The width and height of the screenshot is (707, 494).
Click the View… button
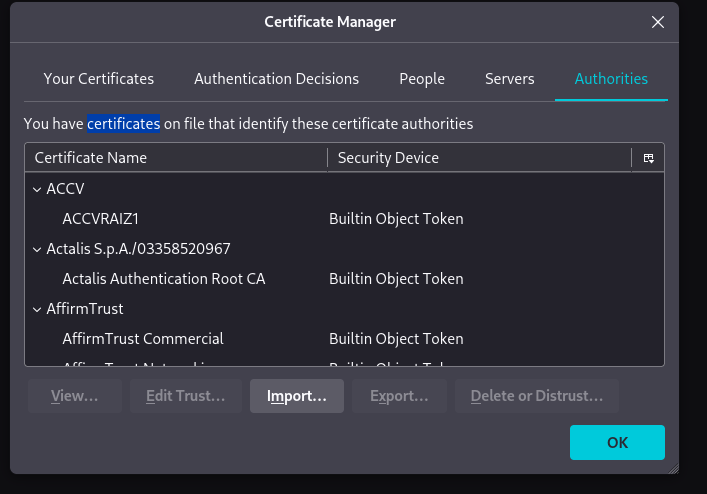coord(75,396)
